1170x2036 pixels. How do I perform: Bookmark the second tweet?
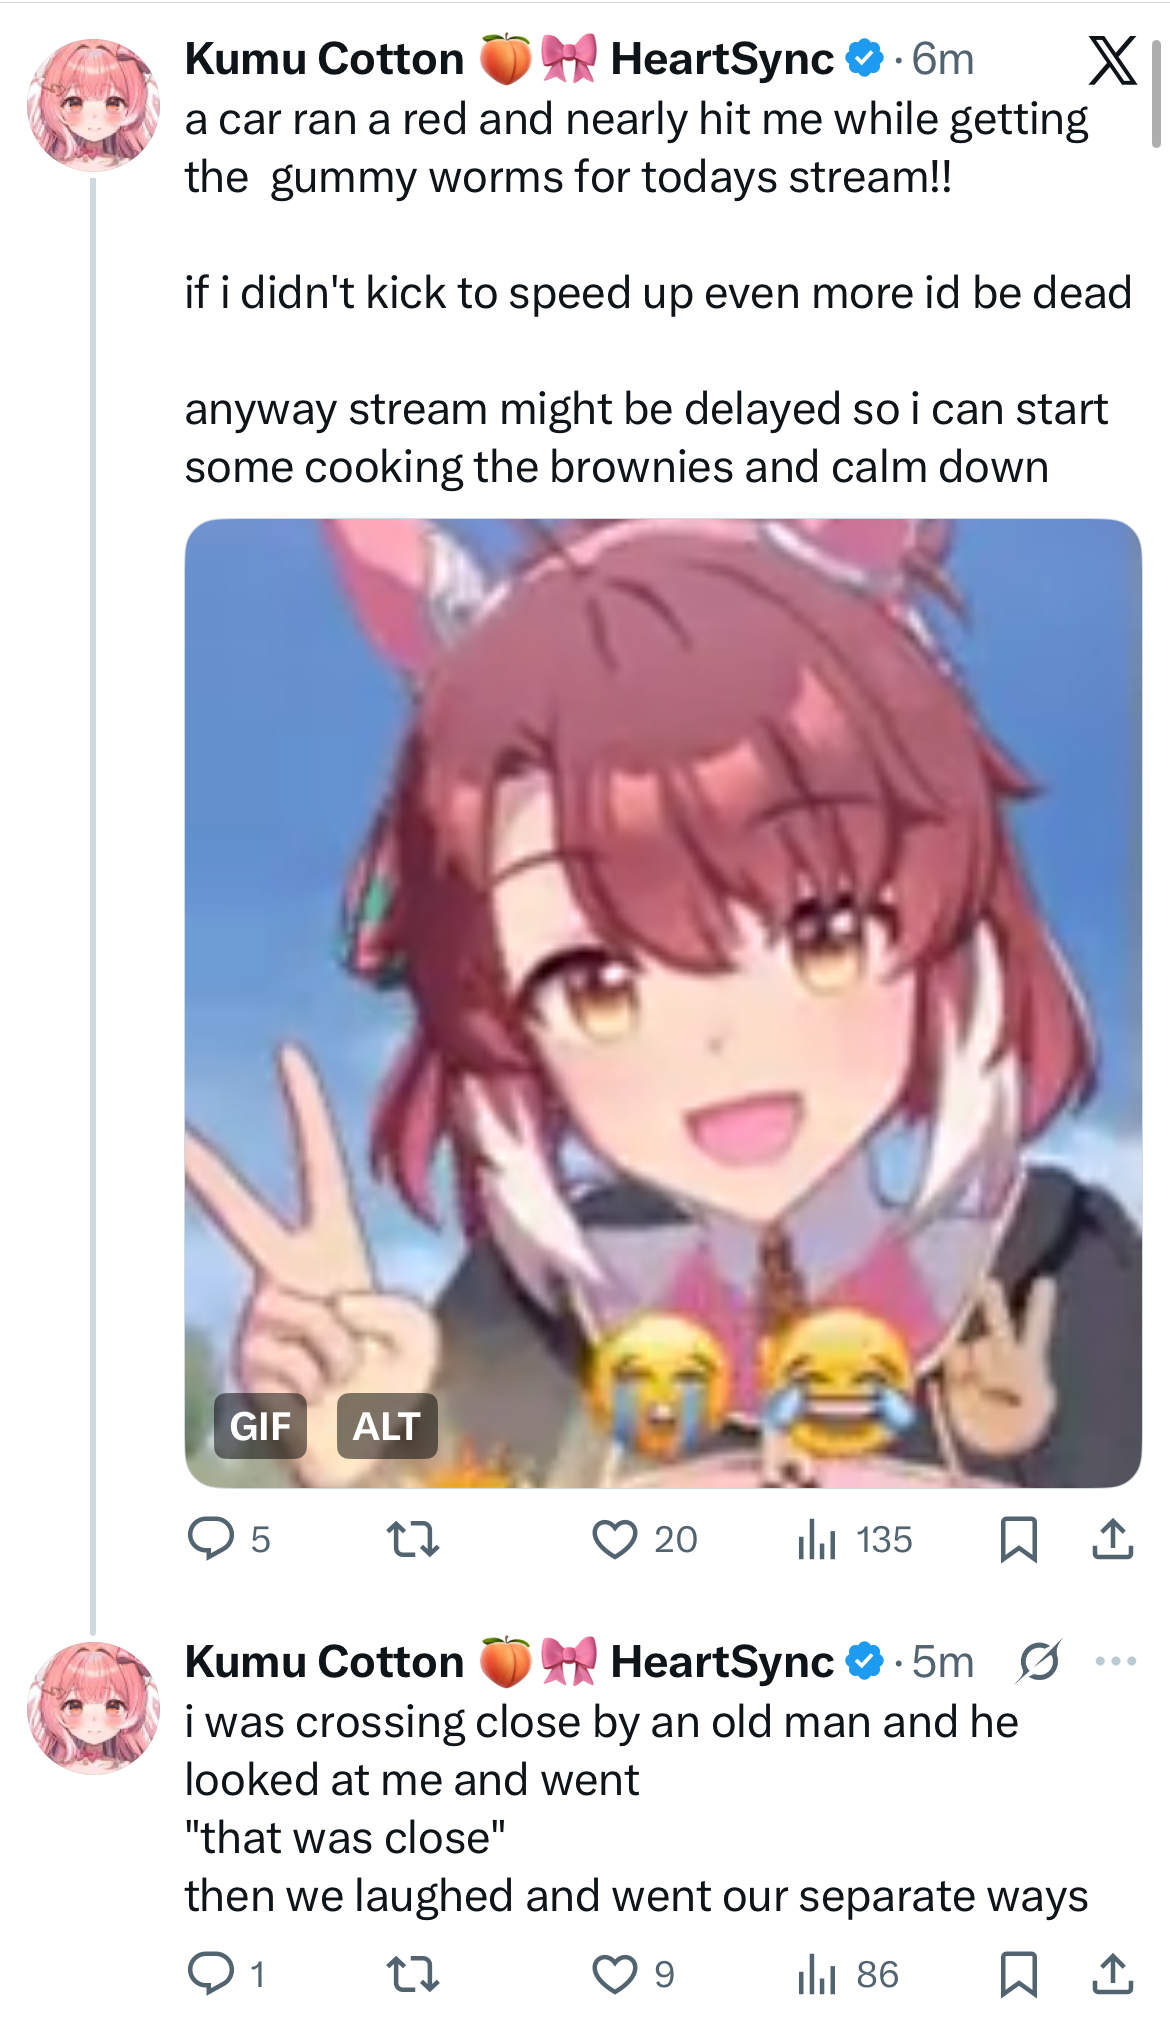click(1018, 1974)
